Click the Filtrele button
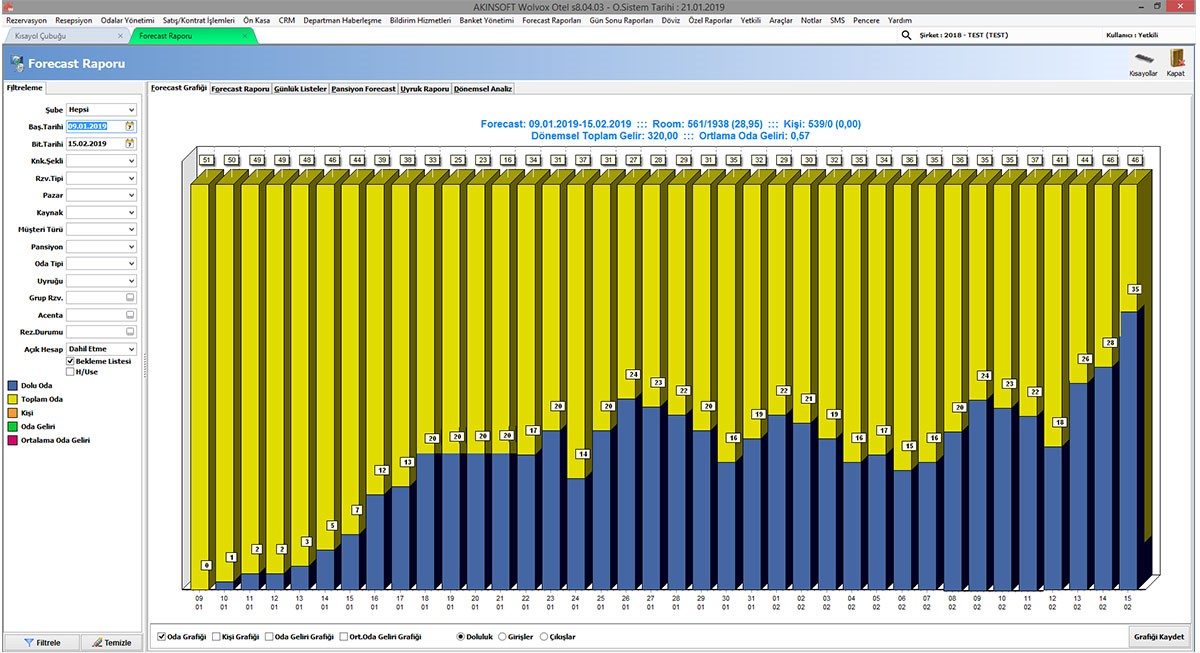This screenshot has width=1200, height=653. 41,643
